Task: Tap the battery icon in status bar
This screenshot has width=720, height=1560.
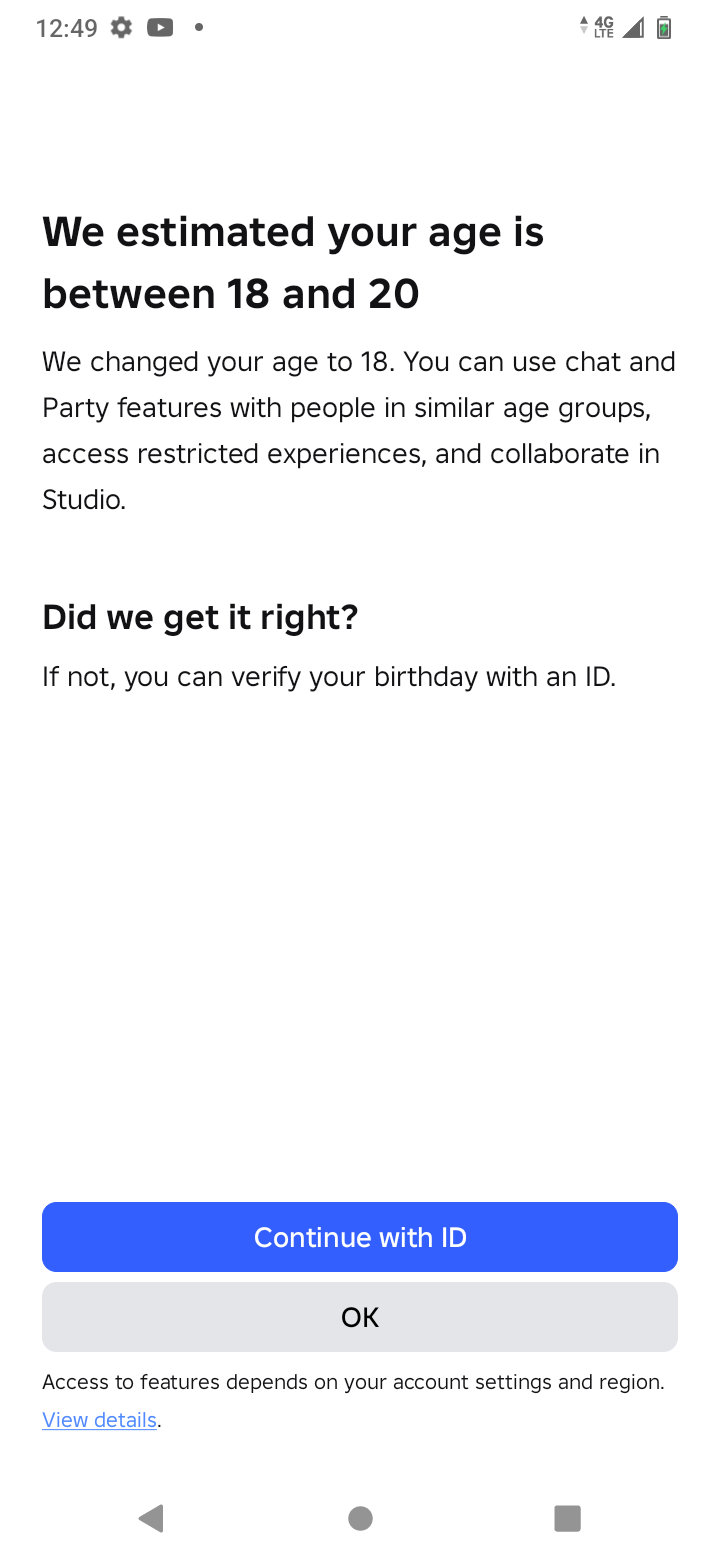Action: coord(664,28)
